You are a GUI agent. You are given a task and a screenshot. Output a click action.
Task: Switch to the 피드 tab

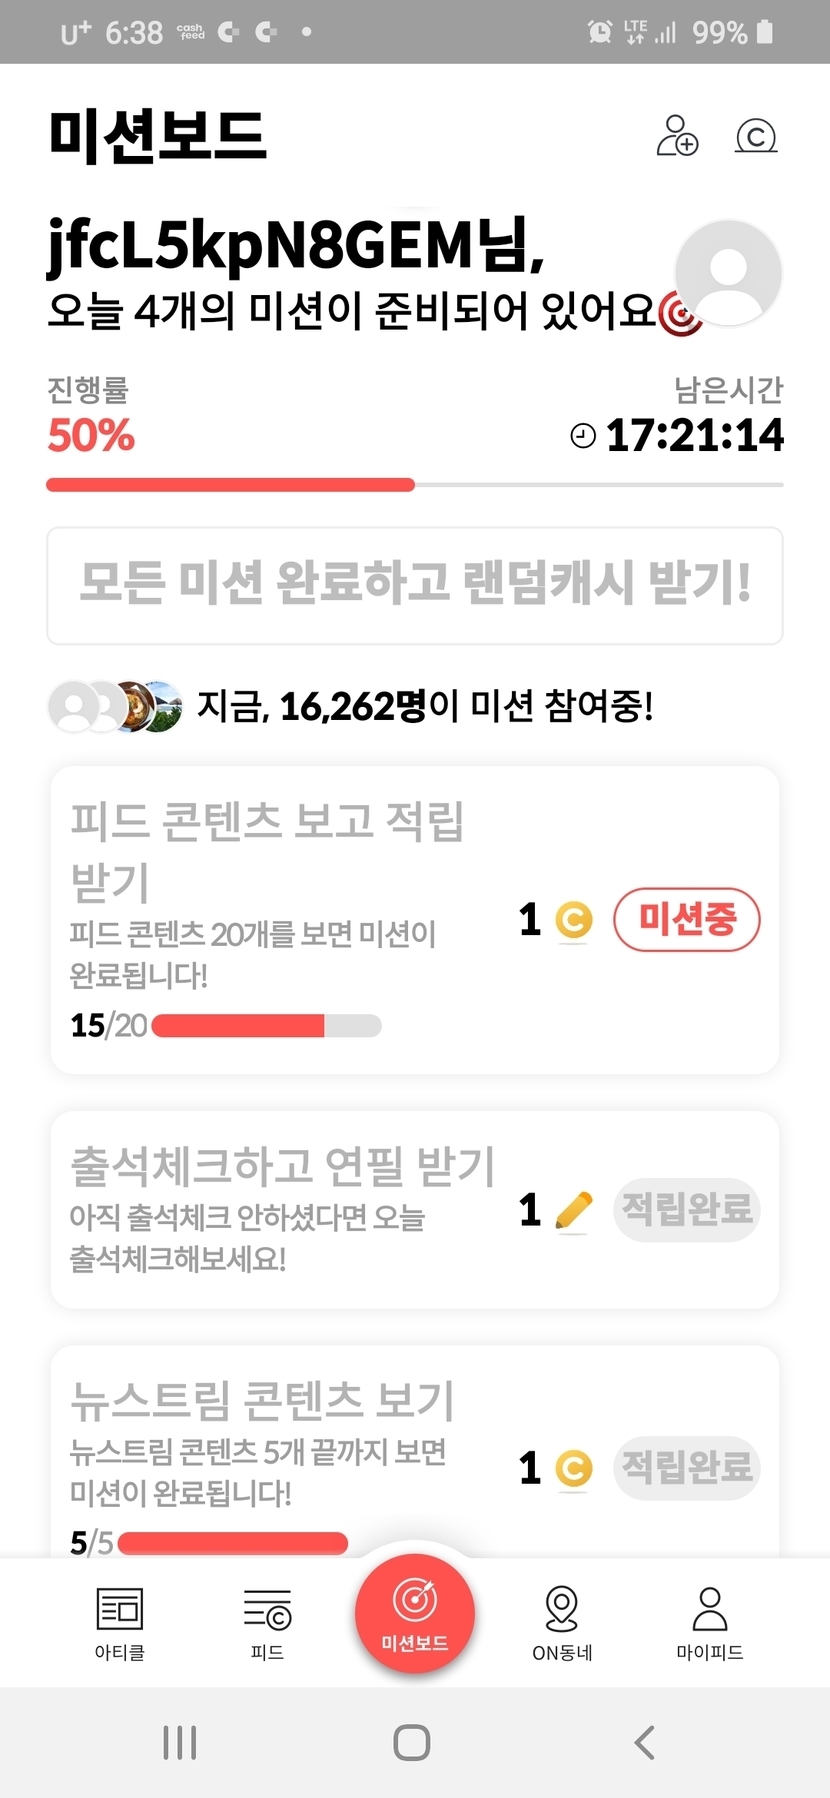[267, 1622]
